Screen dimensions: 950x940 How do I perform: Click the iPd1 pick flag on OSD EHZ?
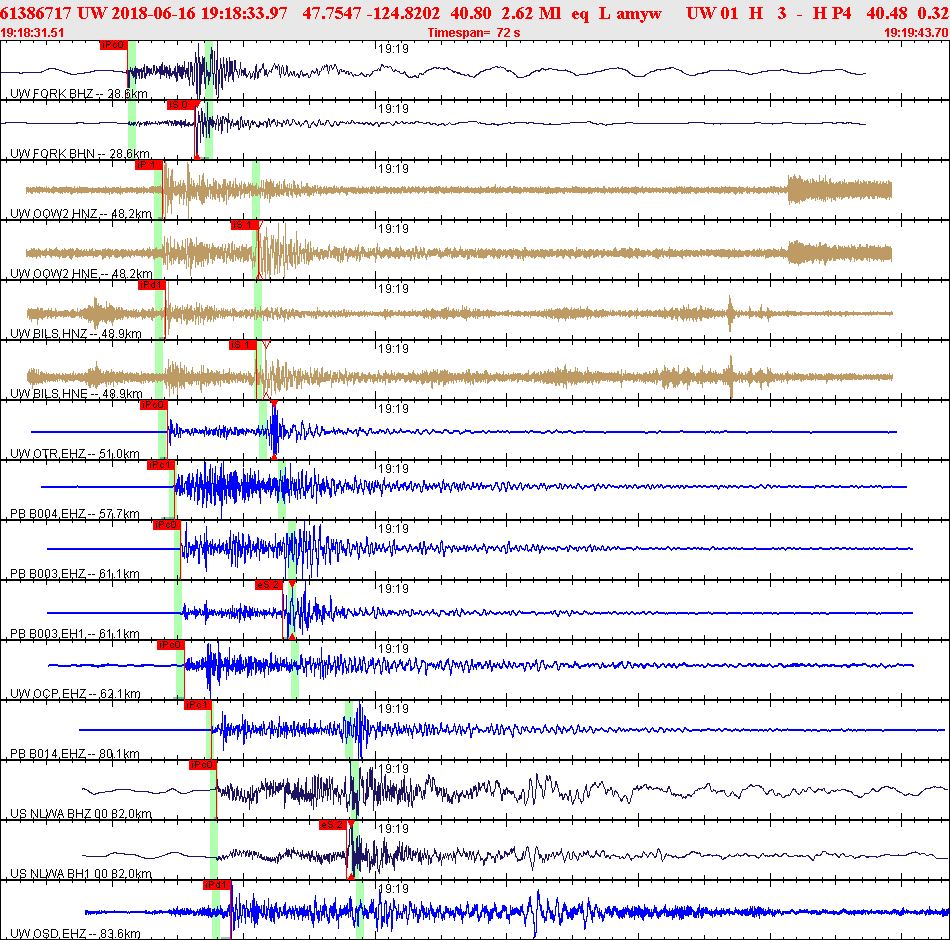216,885
